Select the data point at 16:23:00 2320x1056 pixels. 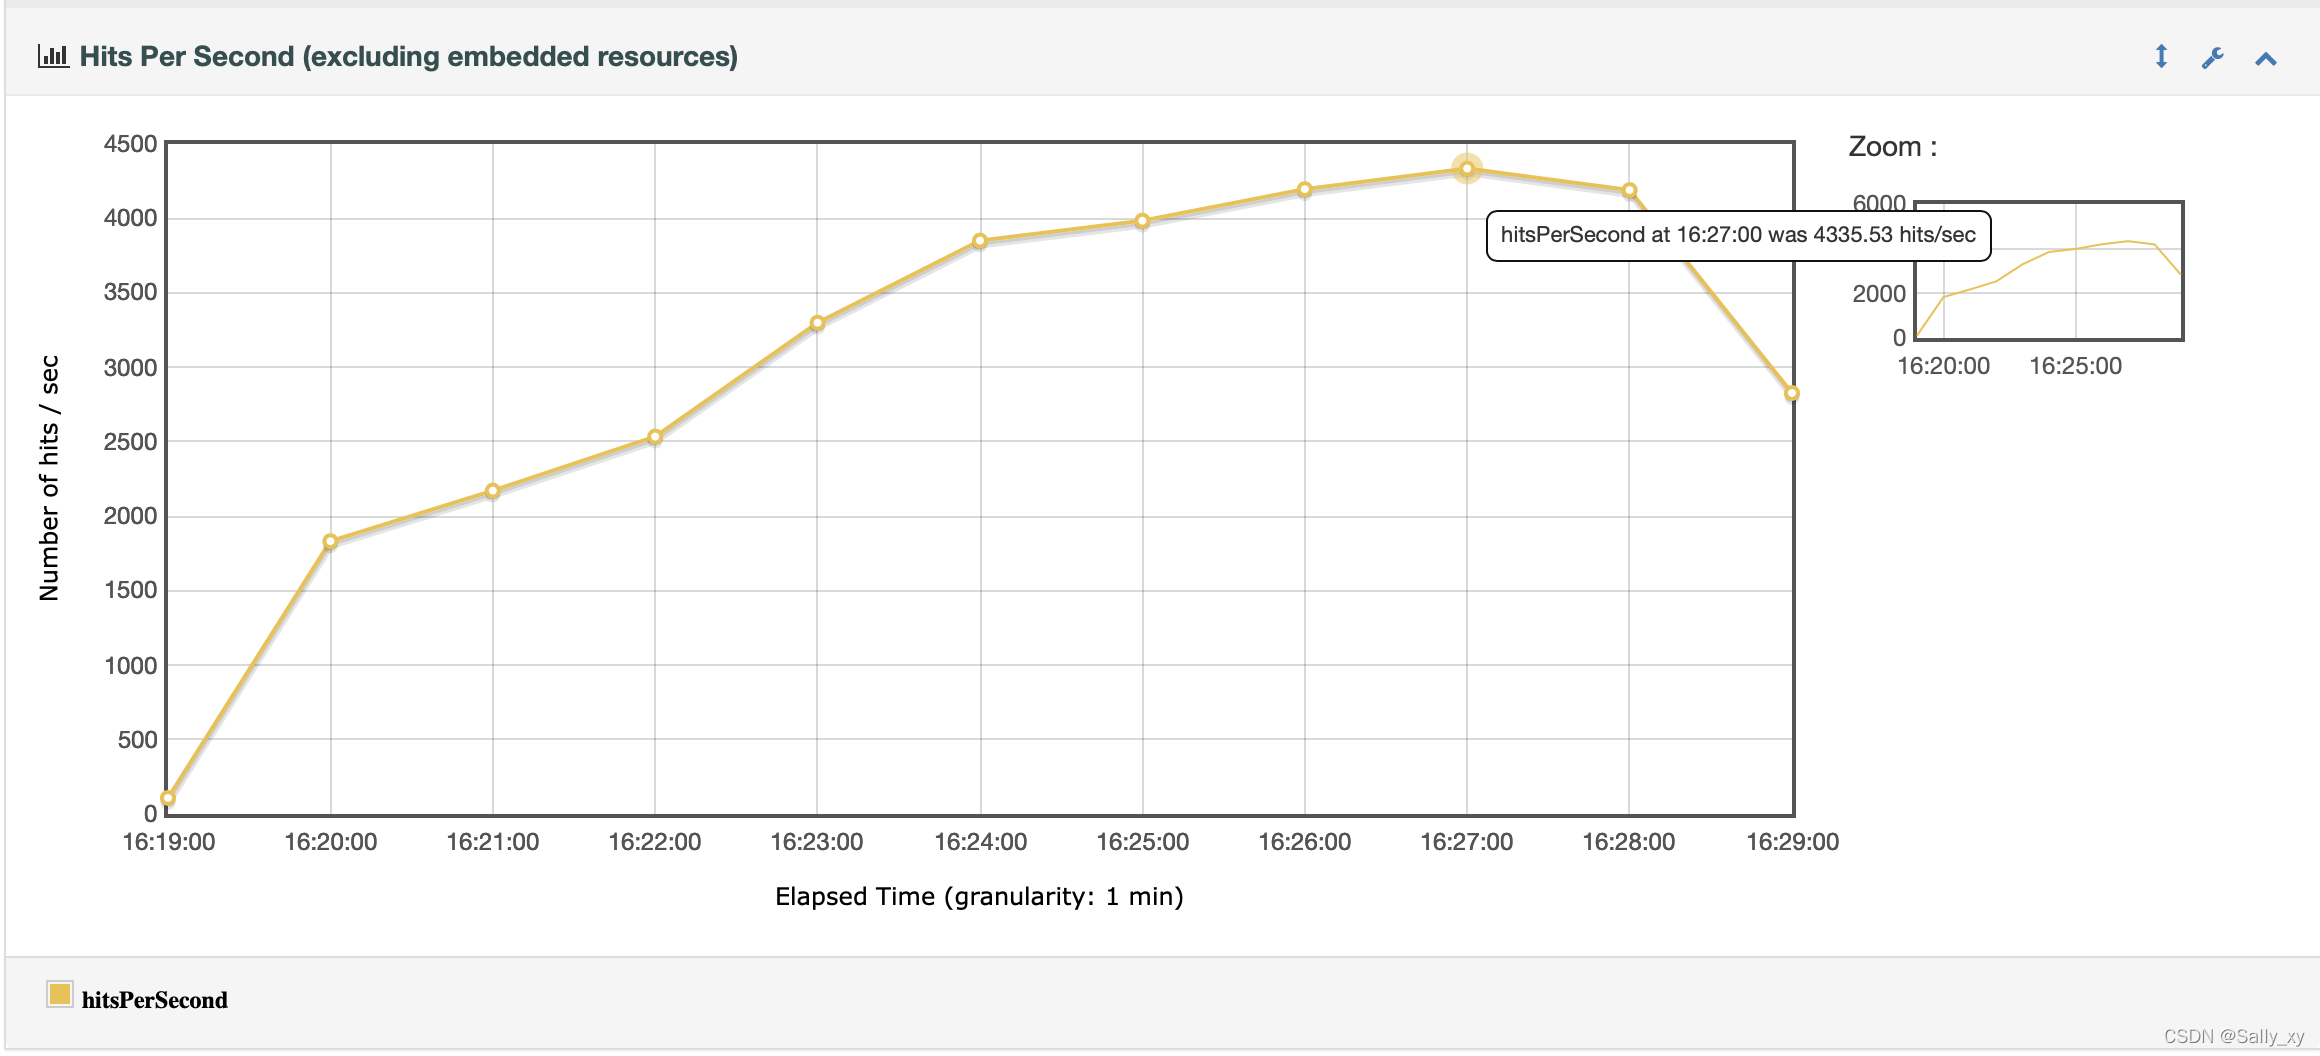(x=817, y=323)
